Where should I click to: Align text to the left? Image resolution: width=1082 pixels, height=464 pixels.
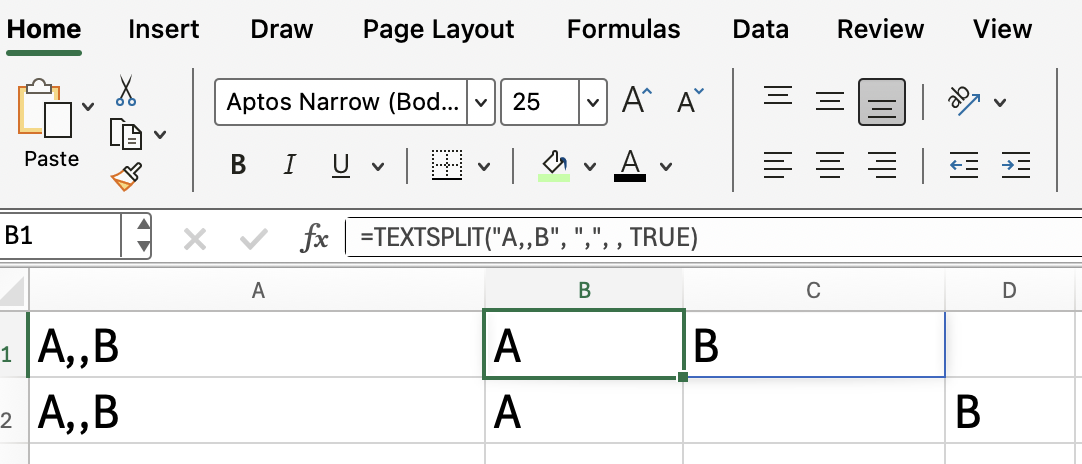pos(778,165)
